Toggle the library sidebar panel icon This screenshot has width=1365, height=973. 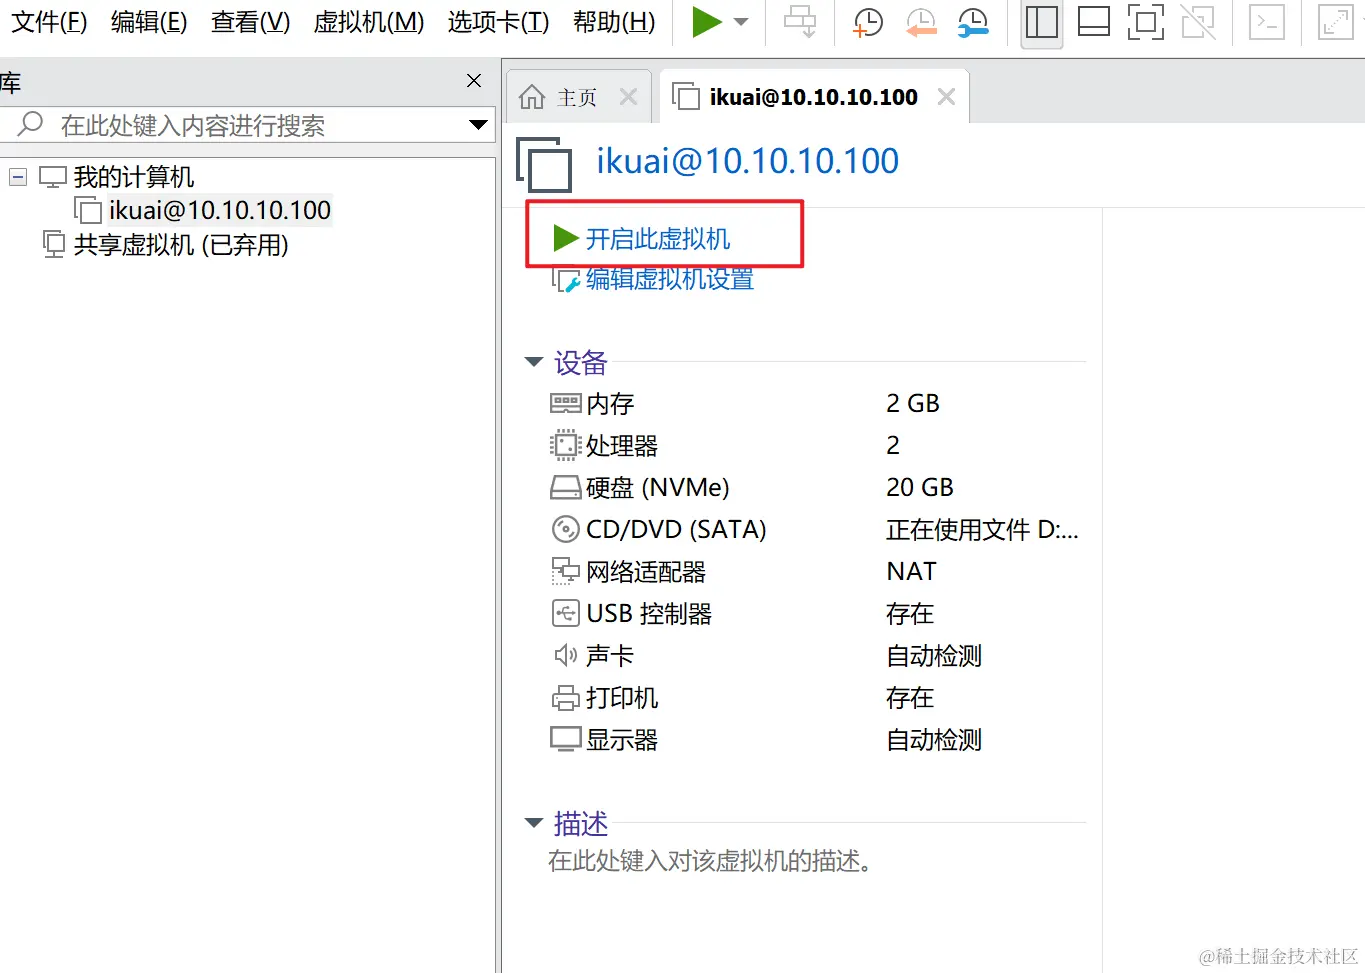click(1041, 22)
